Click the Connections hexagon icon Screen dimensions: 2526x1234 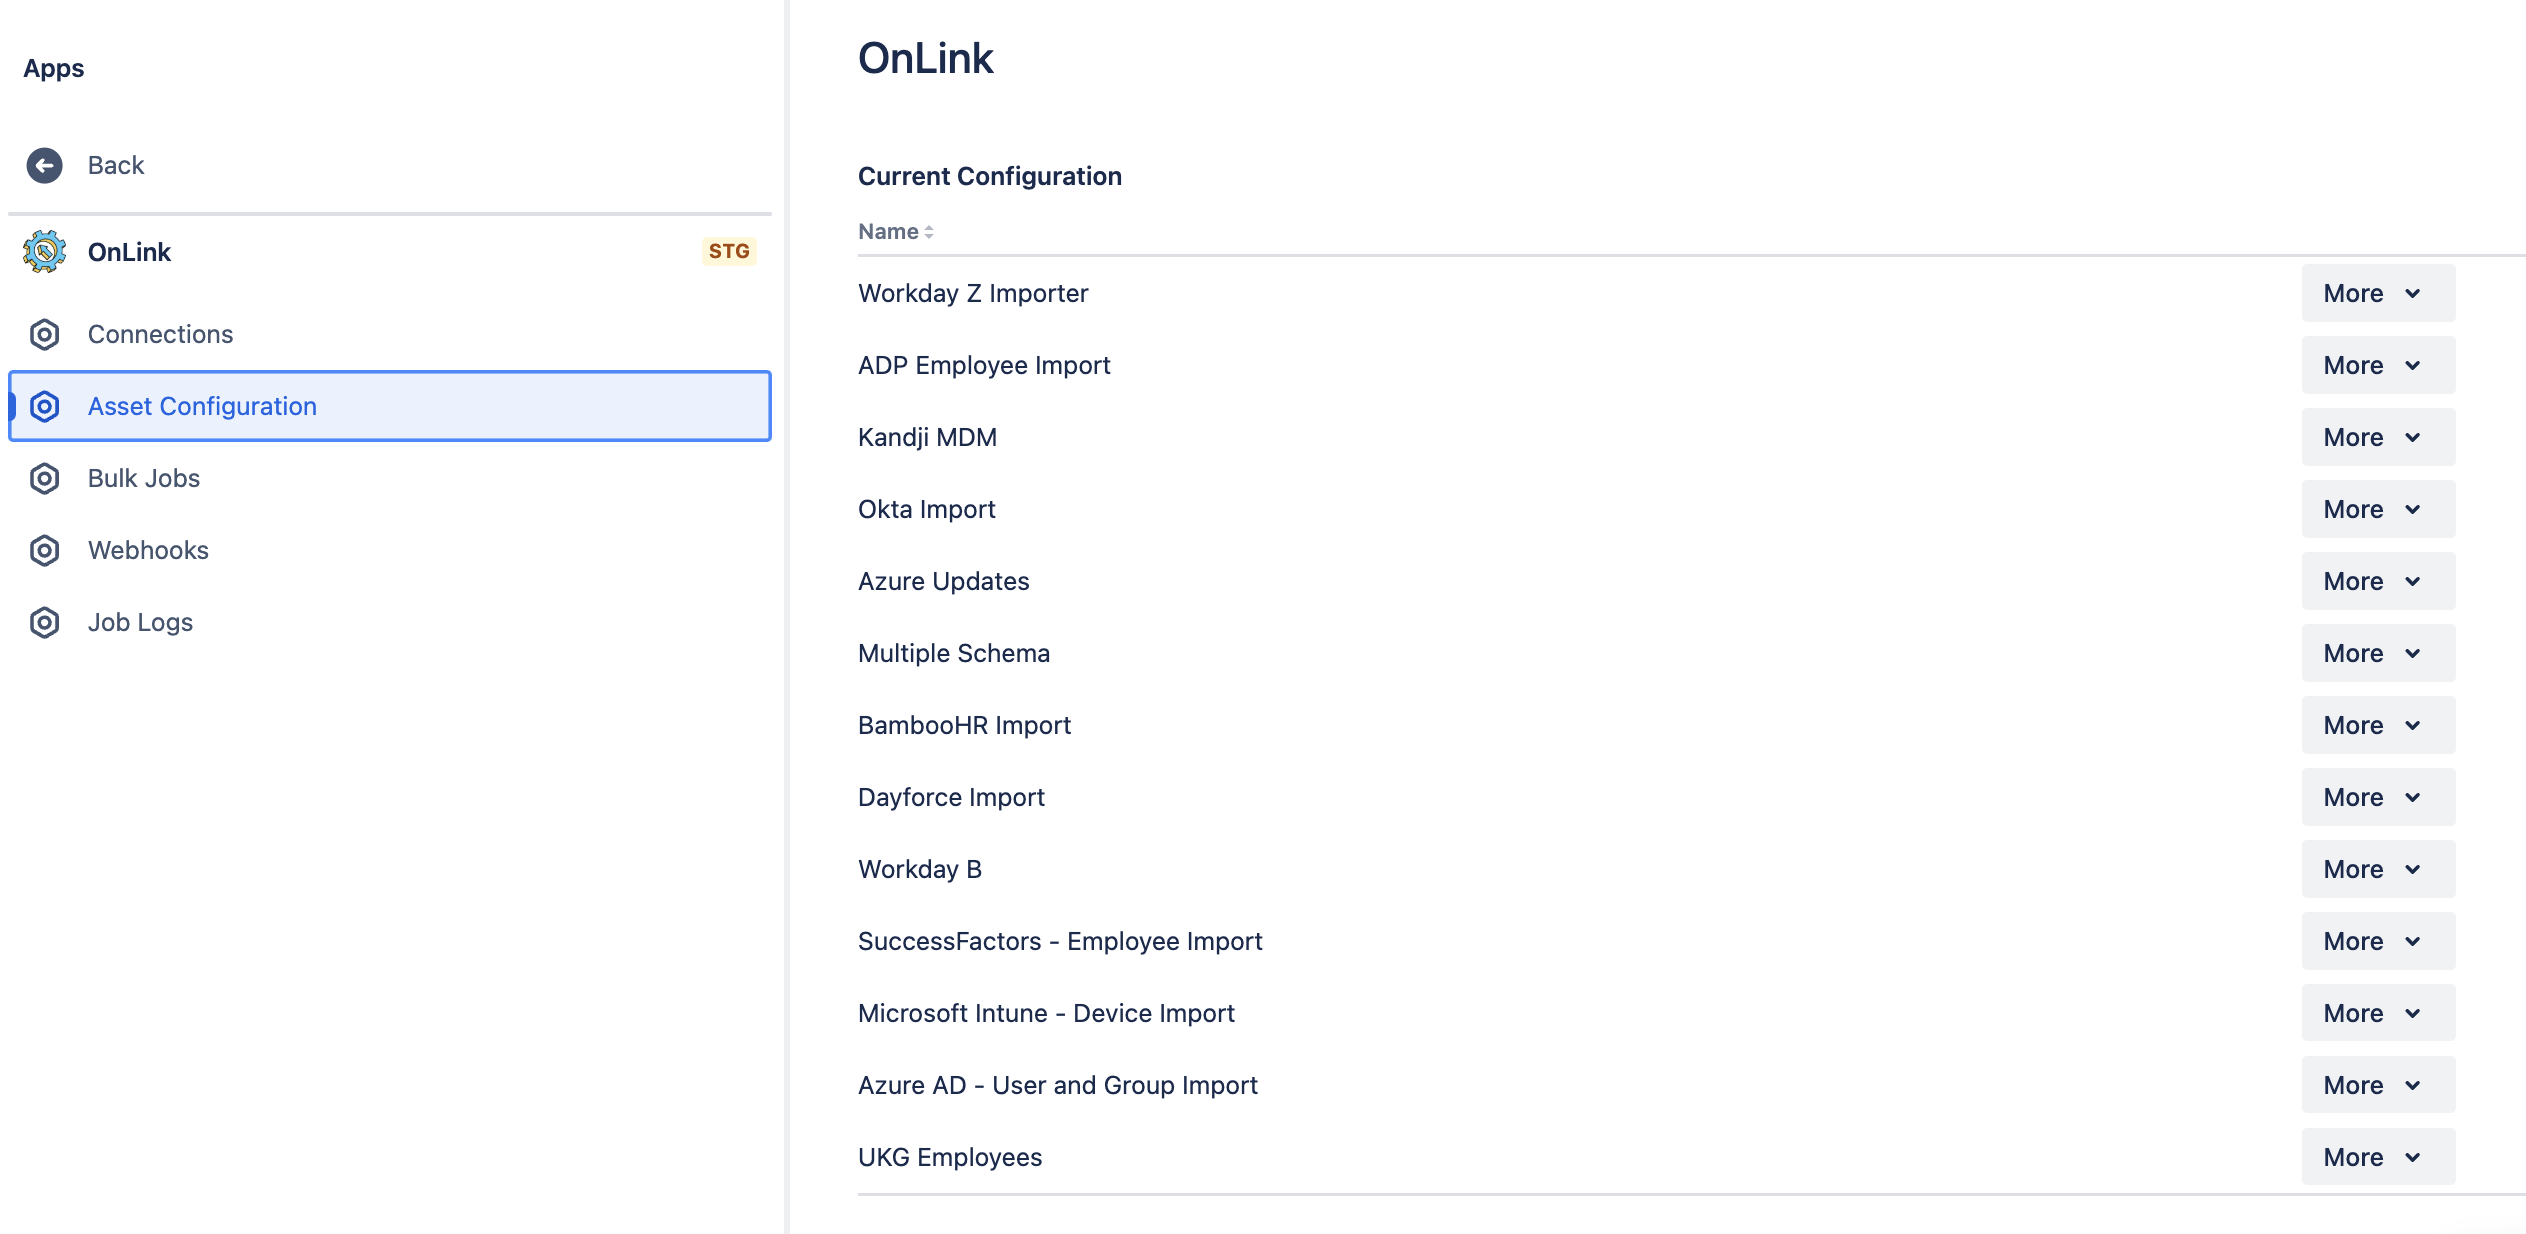click(x=44, y=334)
